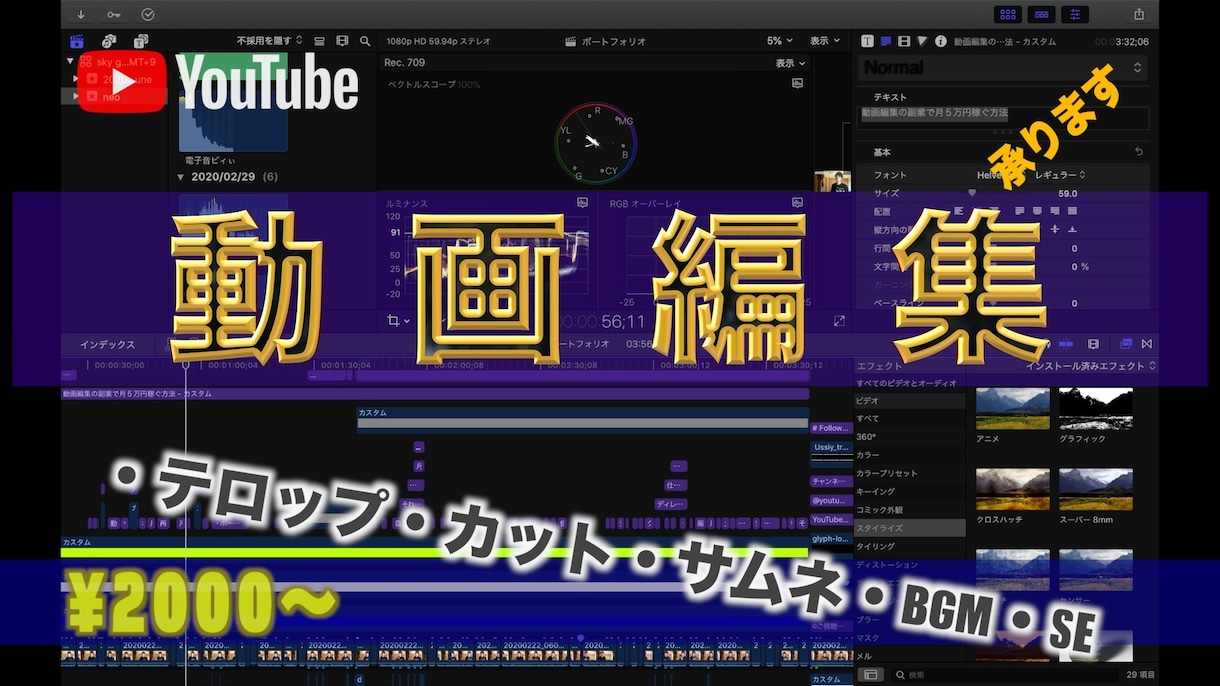1220x686 pixels.
Task: Open the viewer 表示 options dropdown
Action: pos(825,41)
